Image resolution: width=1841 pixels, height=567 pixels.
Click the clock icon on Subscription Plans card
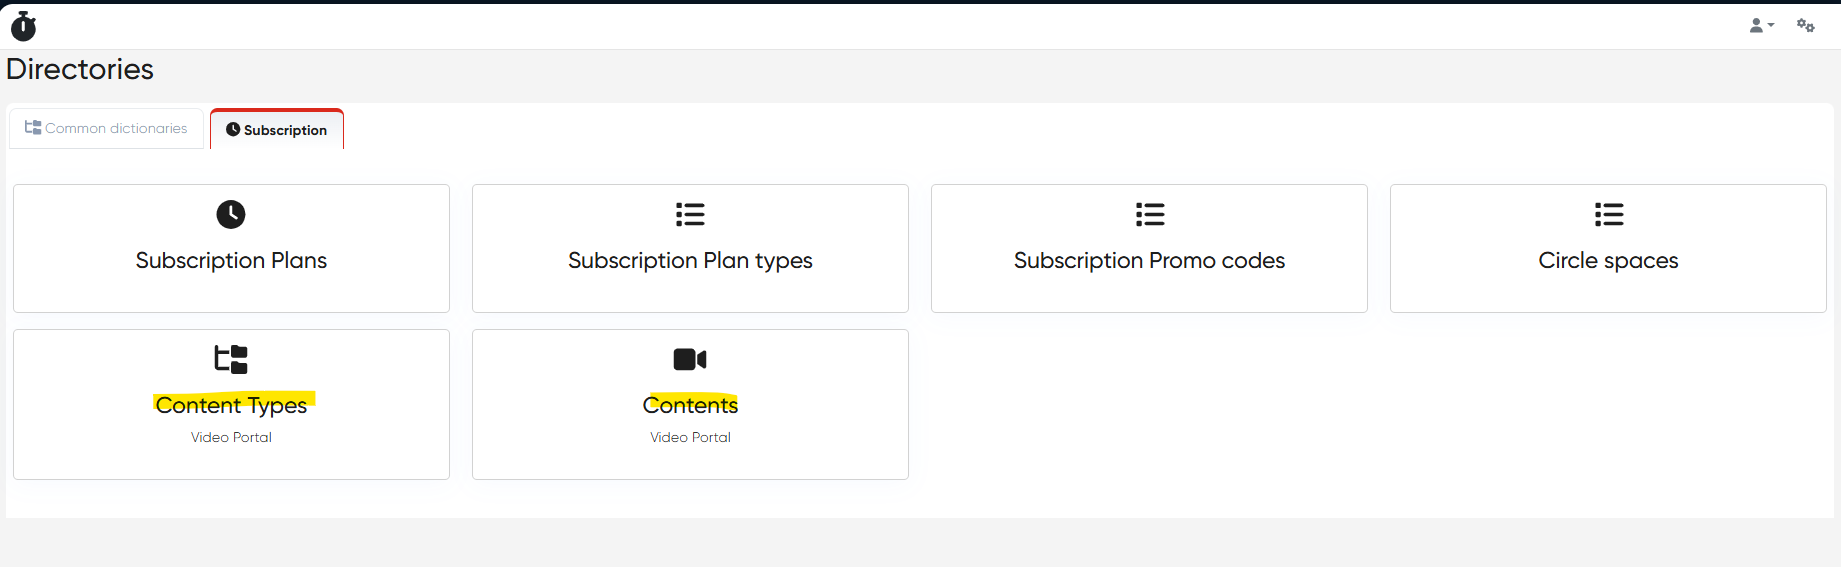click(x=231, y=214)
